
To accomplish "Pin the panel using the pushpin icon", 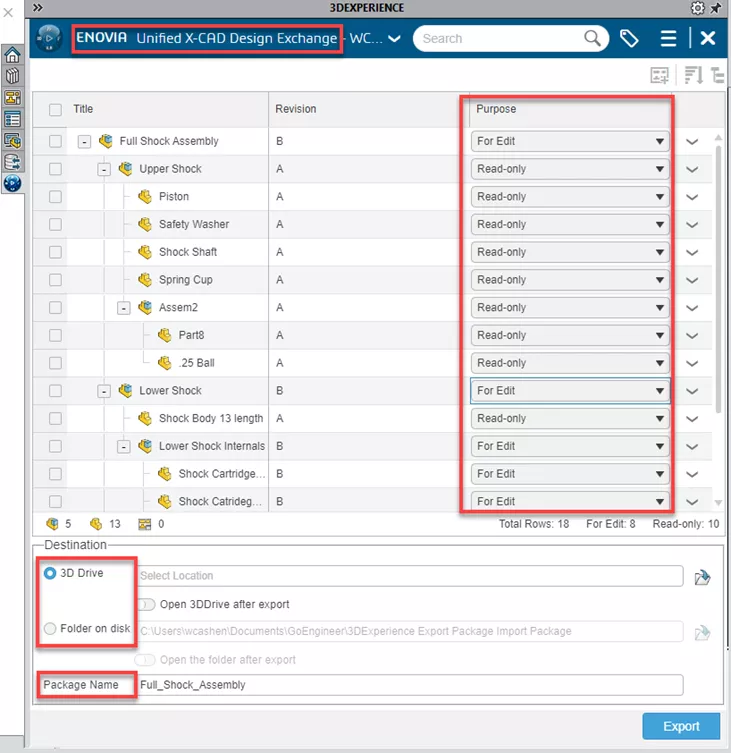I will click(715, 8).
